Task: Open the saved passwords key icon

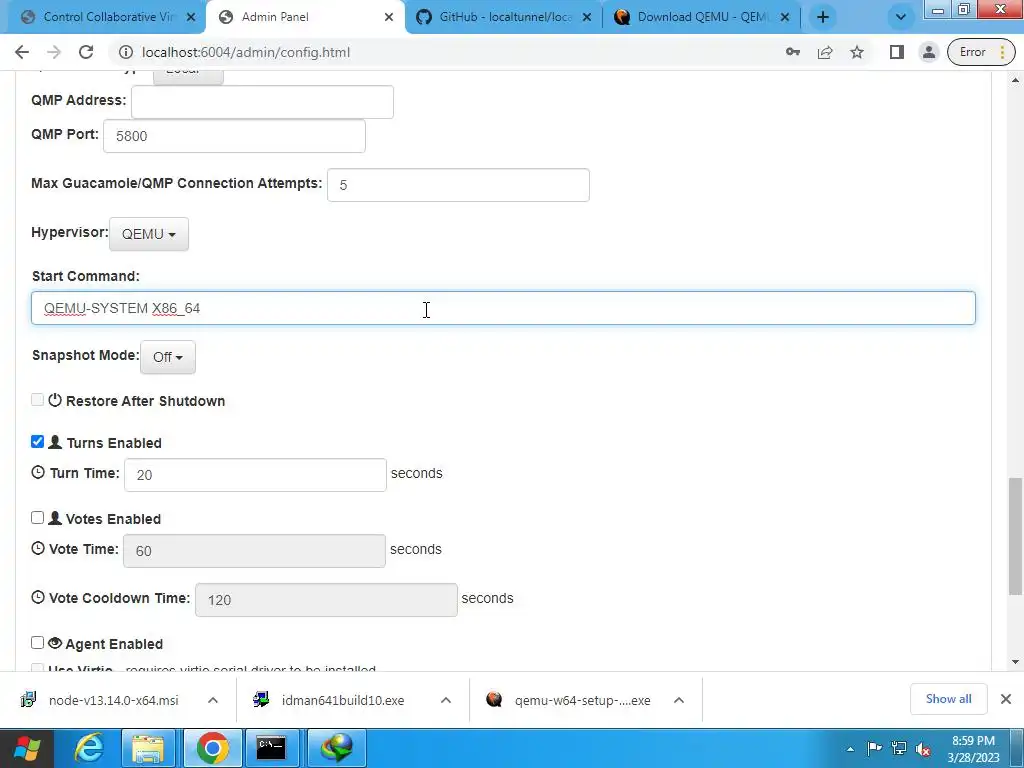Action: tap(793, 52)
